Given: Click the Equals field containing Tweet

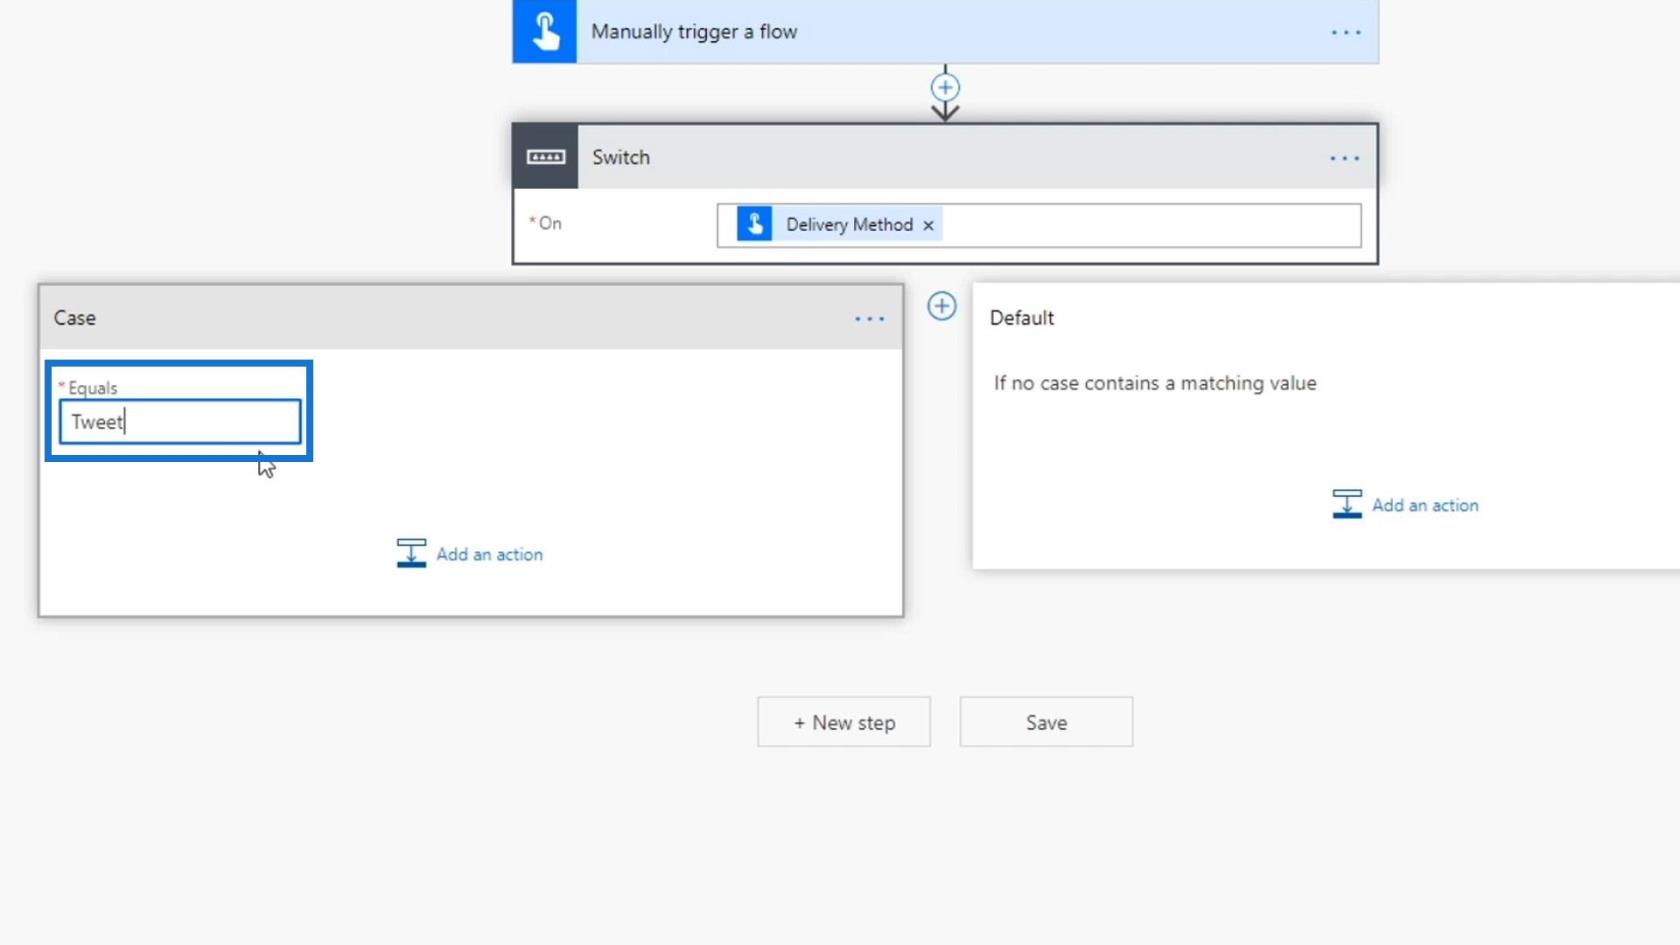Looking at the screenshot, I should (180, 422).
